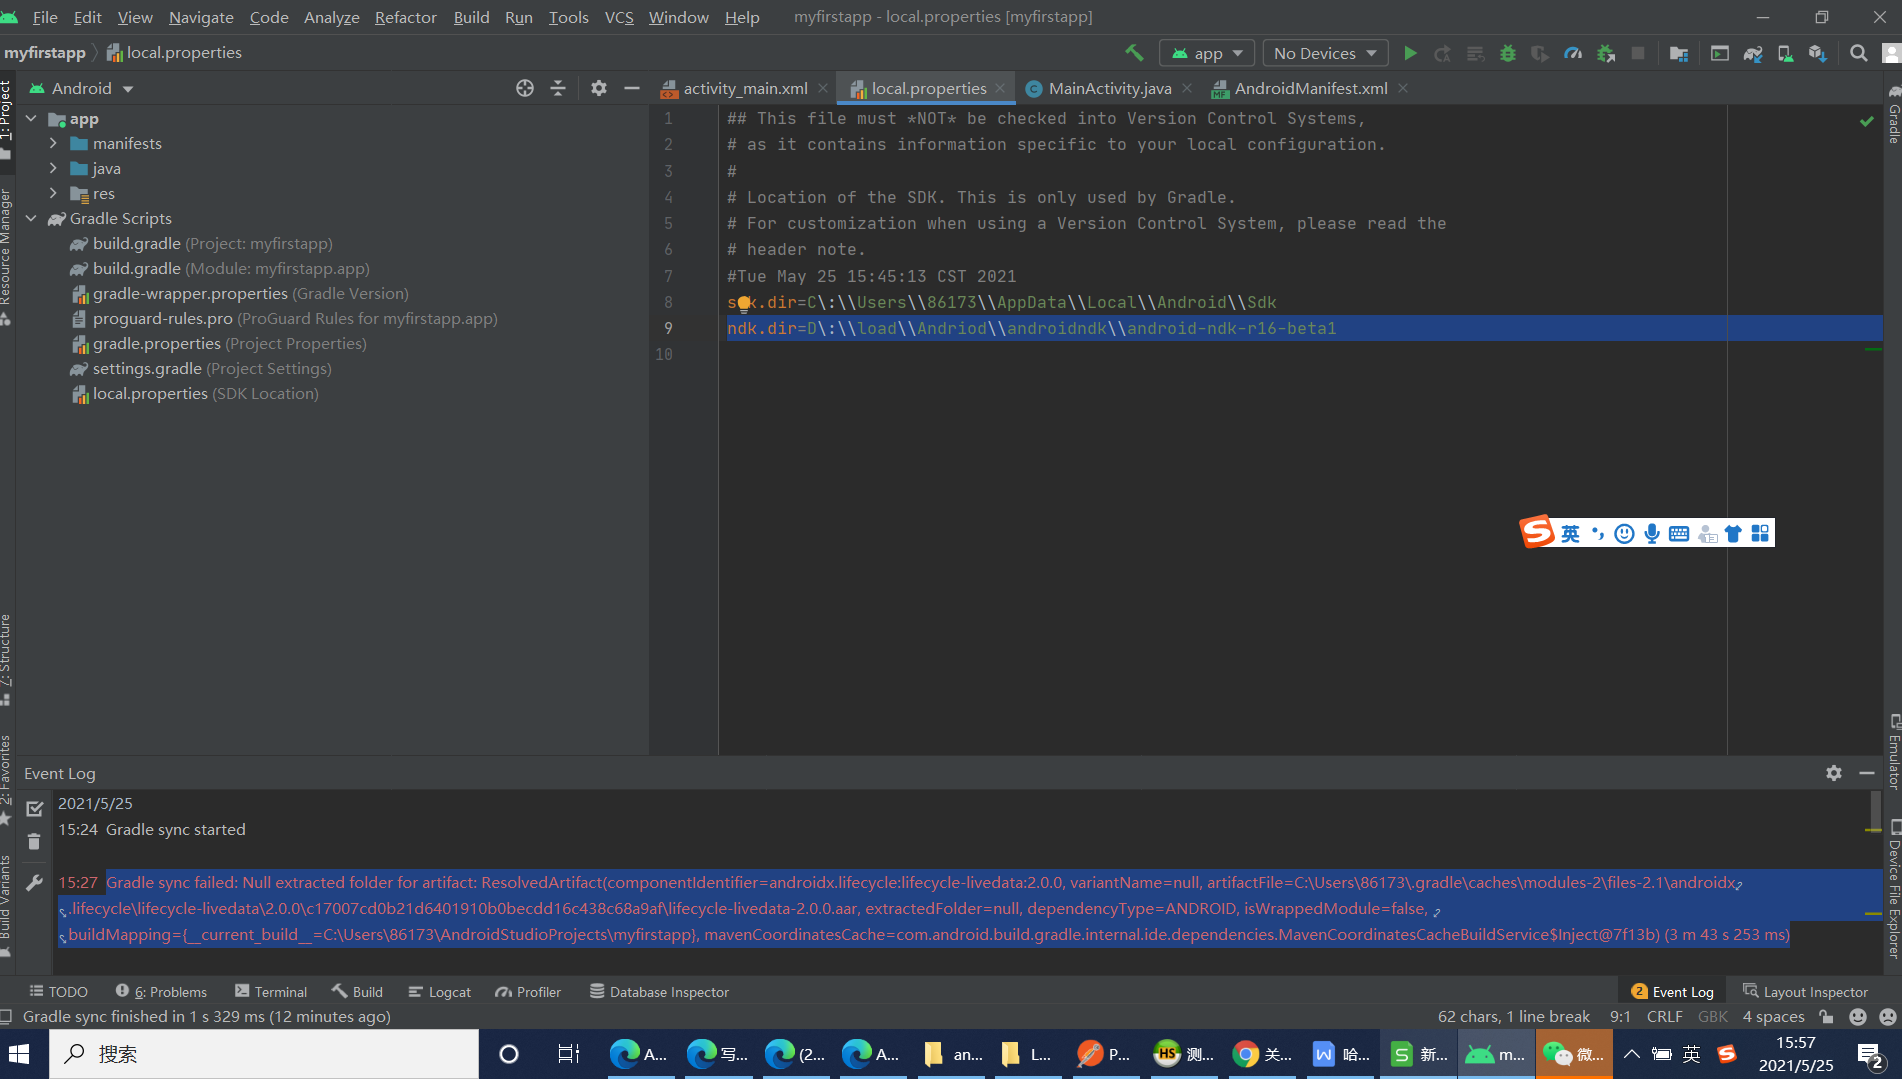Viewport: 1902px width, 1079px height.
Task: Profile the app with the Profiler icon
Action: click(1573, 52)
